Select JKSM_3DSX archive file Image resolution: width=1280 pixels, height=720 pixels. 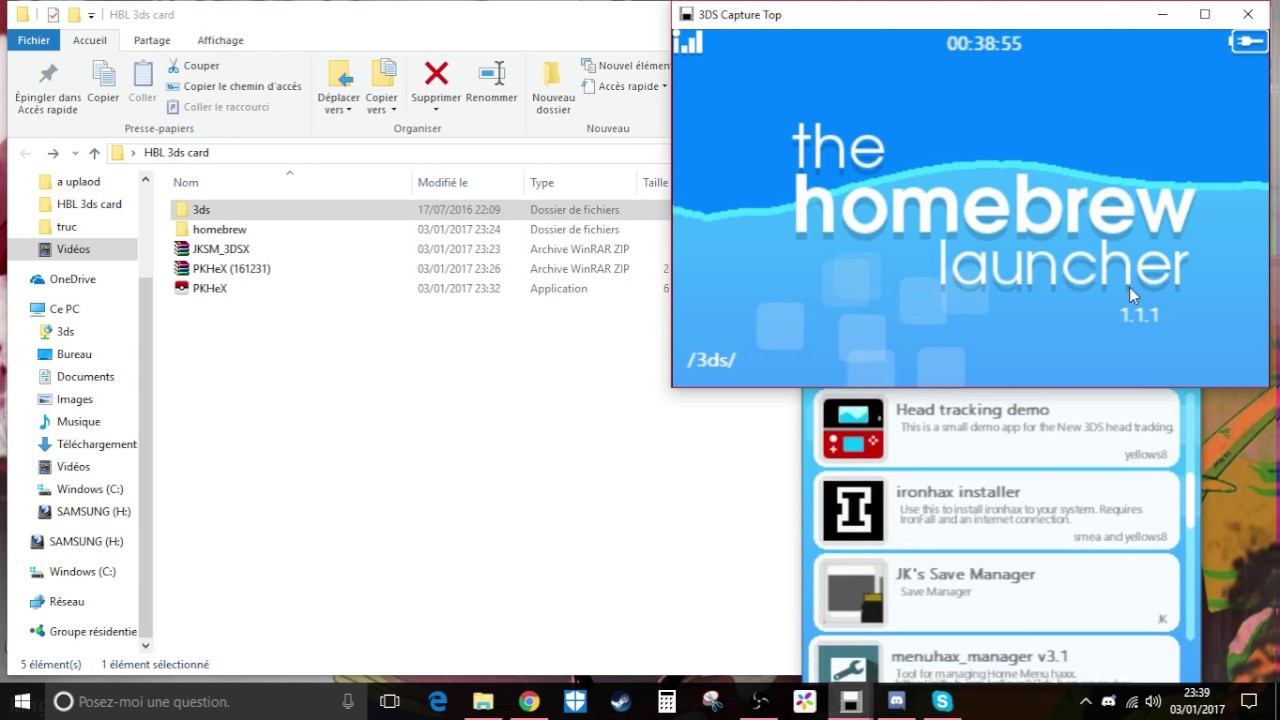tap(220, 249)
